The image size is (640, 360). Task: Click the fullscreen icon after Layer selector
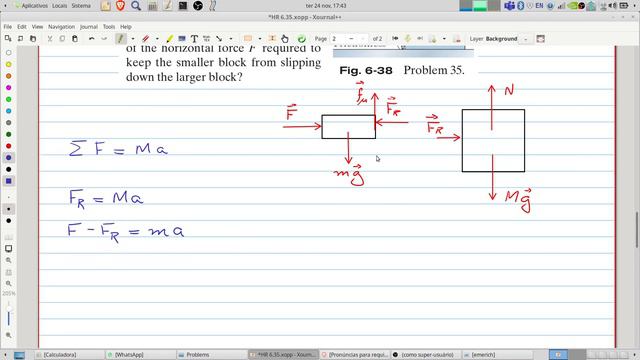coord(540,39)
